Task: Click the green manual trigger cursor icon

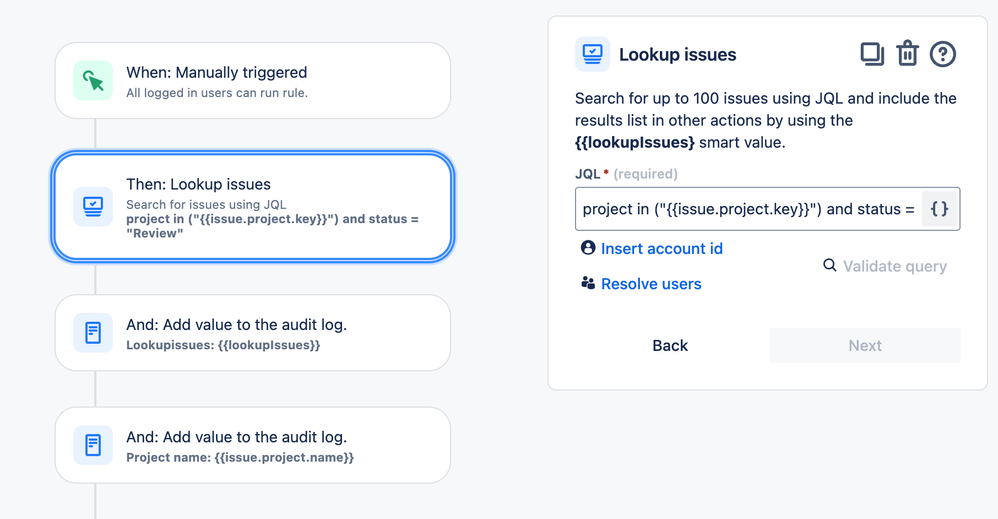Action: [x=93, y=80]
